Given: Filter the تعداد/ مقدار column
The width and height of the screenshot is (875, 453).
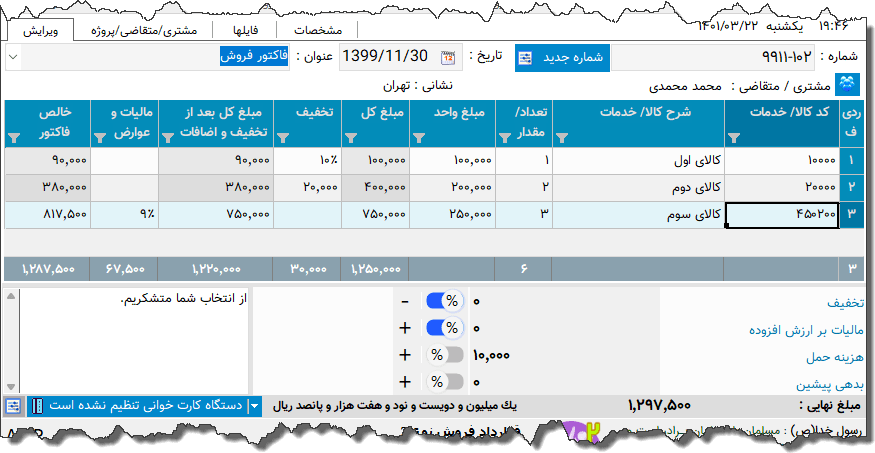Looking at the screenshot, I should [505, 138].
